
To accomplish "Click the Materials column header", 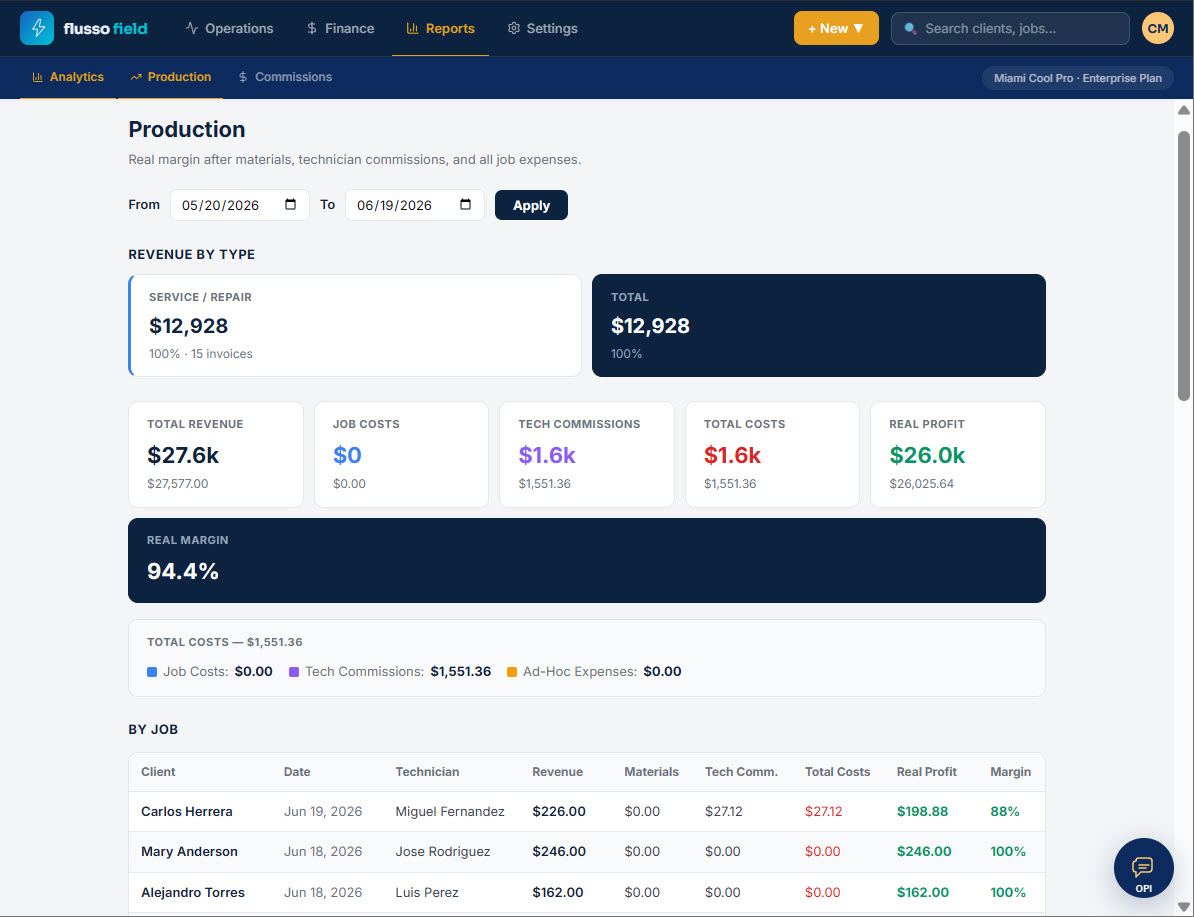I will 651,772.
